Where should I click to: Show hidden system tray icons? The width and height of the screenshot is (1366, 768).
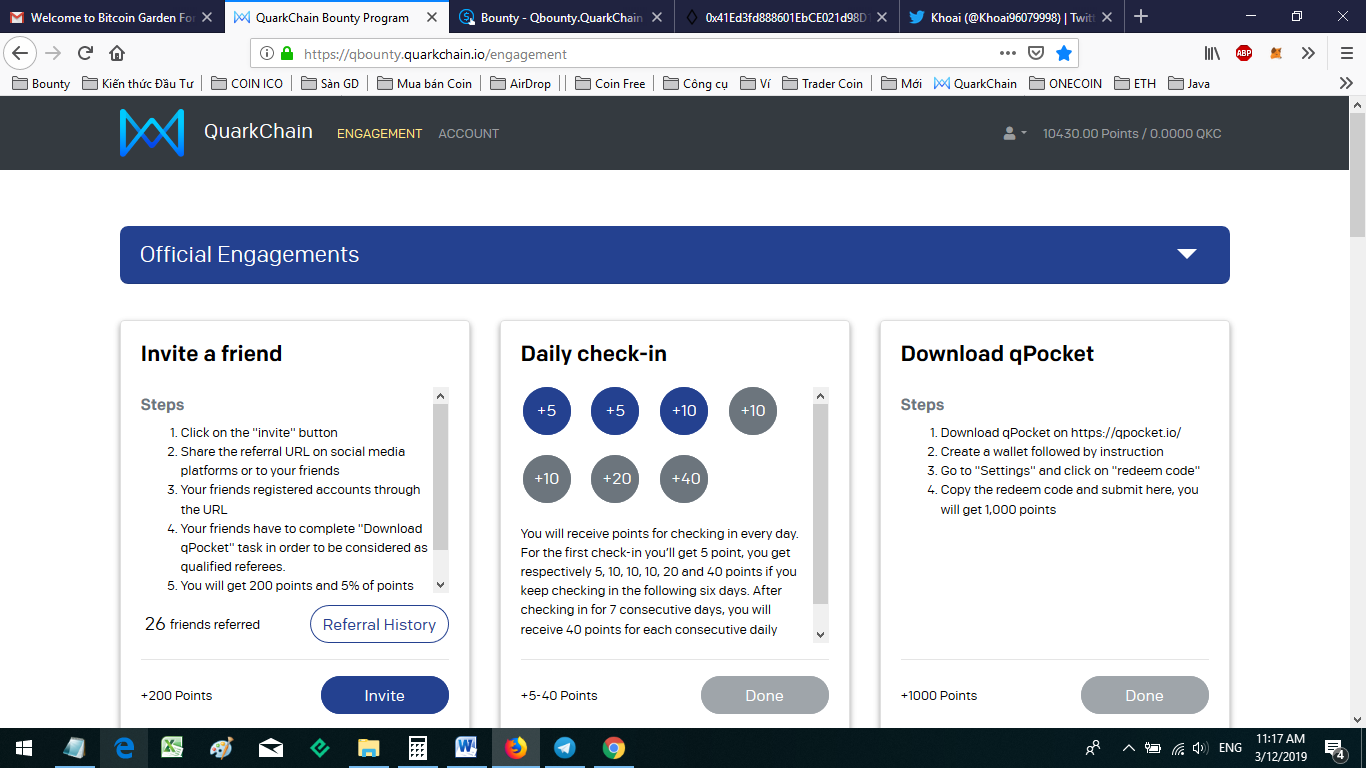click(x=1129, y=748)
